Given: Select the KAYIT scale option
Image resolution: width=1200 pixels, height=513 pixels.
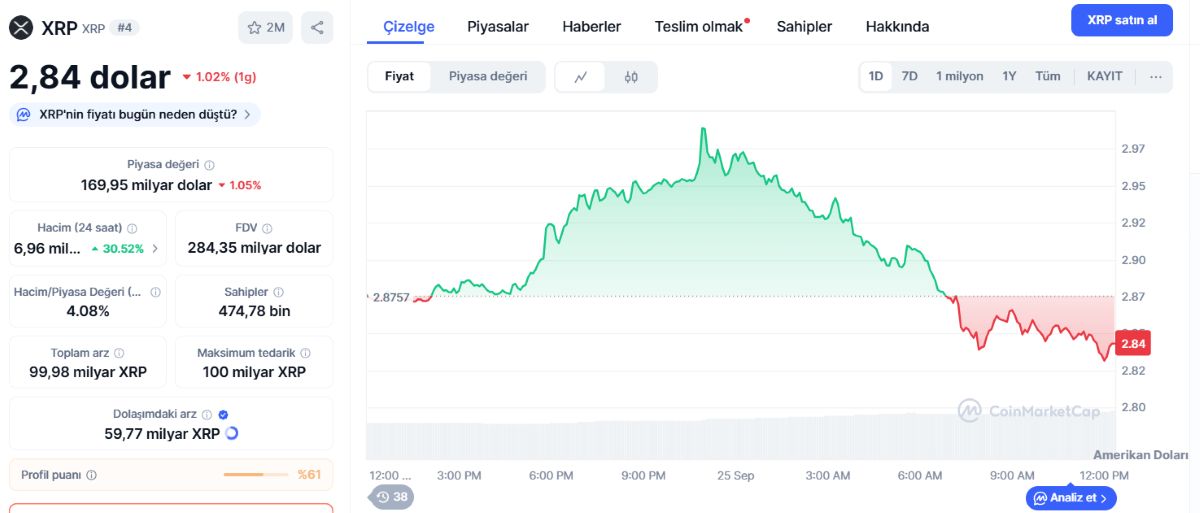Looking at the screenshot, I should 1105,77.
